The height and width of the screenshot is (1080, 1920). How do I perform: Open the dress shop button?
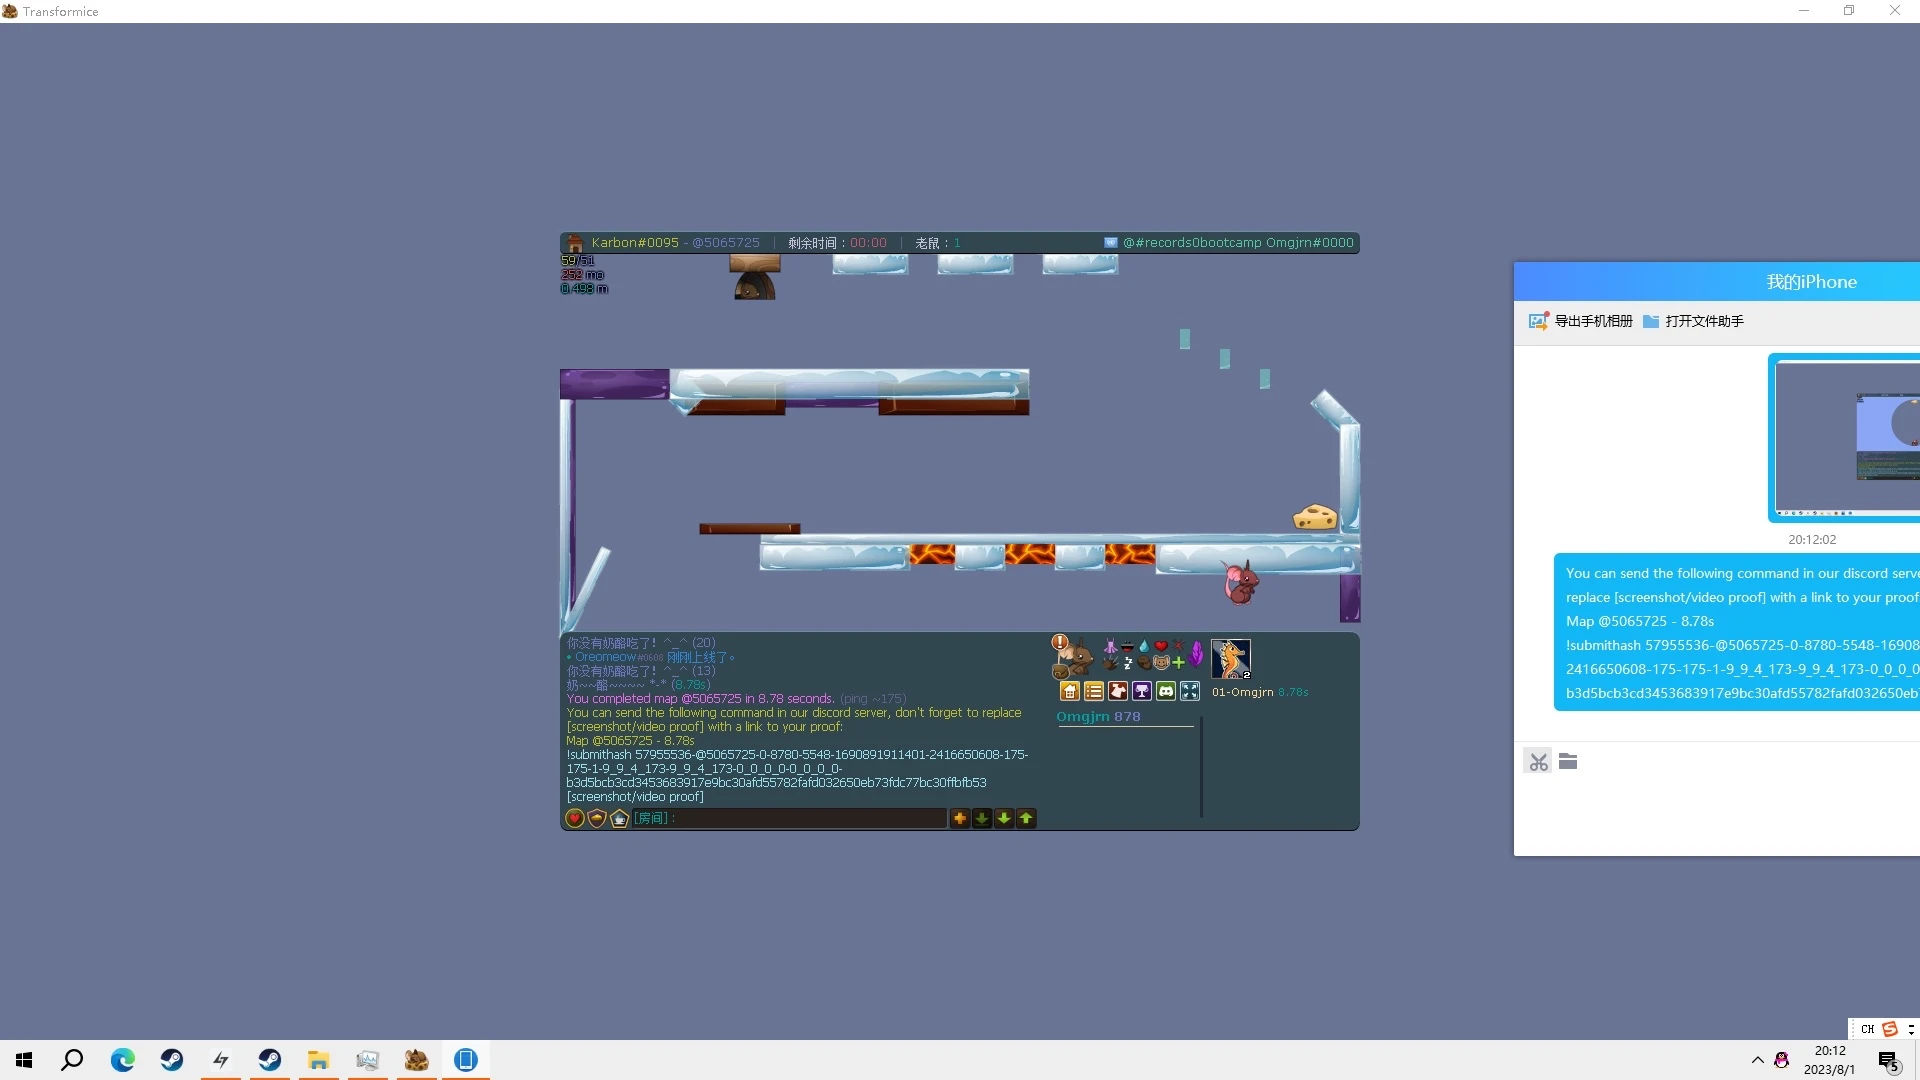pos(1118,691)
